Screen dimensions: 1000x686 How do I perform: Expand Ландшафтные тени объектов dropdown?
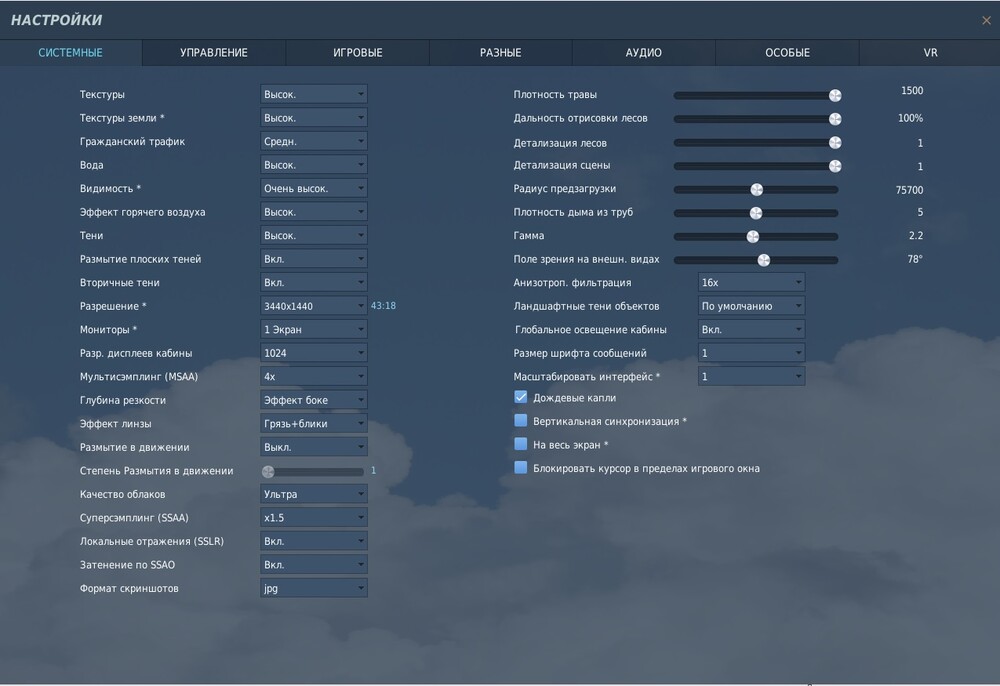point(751,306)
